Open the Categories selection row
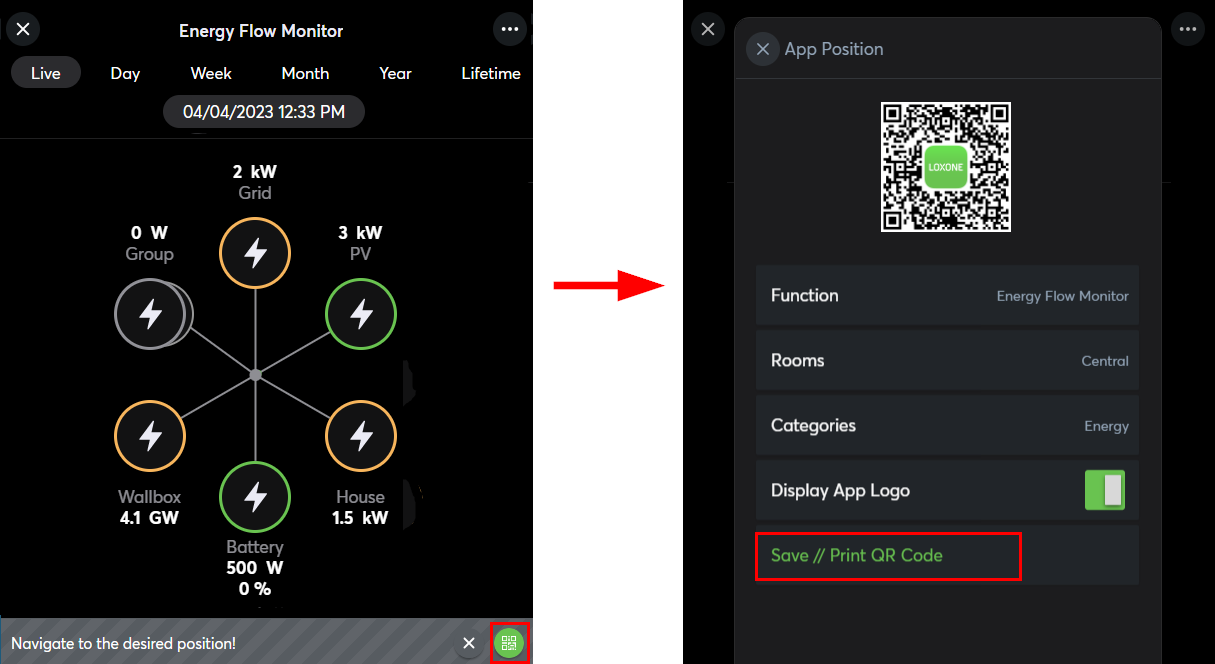Viewport: 1215px width, 664px height. pos(947,426)
